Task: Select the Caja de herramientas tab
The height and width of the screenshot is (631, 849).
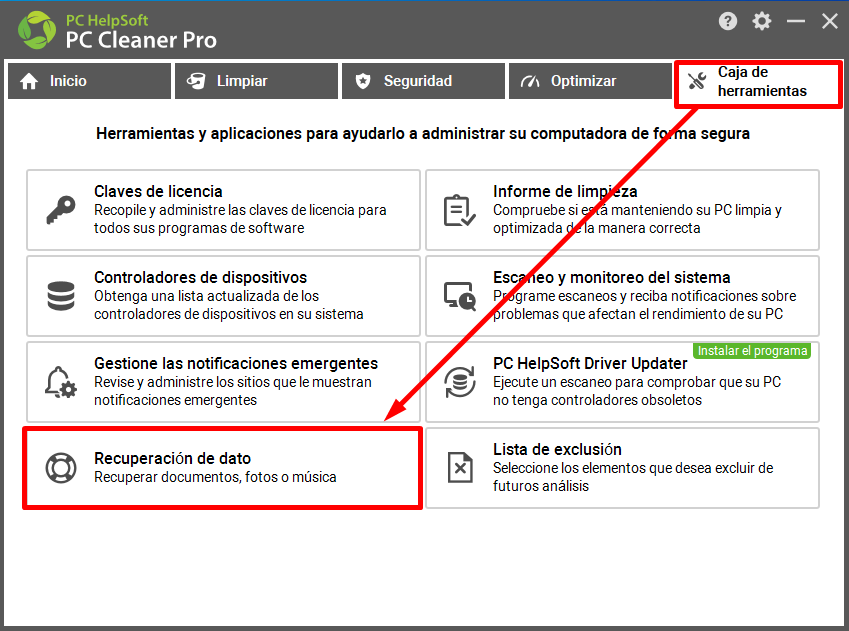Action: (758, 84)
